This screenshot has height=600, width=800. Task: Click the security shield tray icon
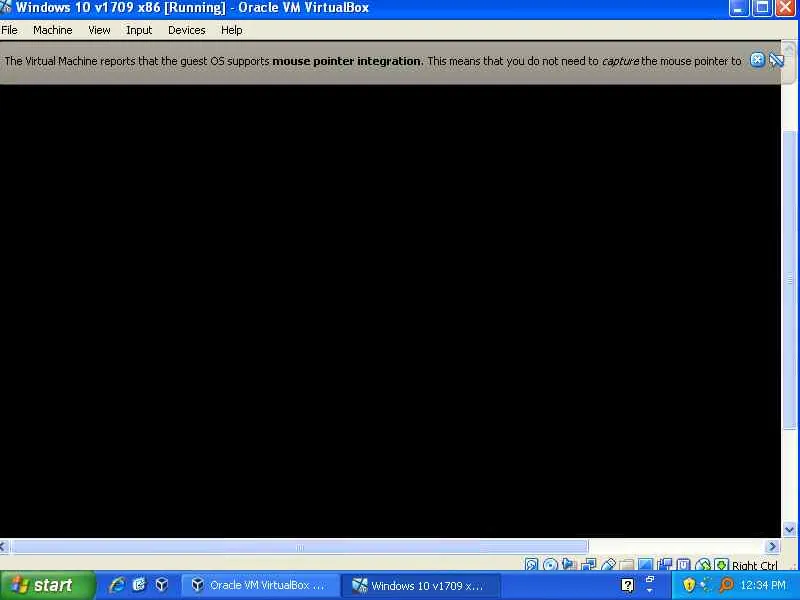[689, 585]
